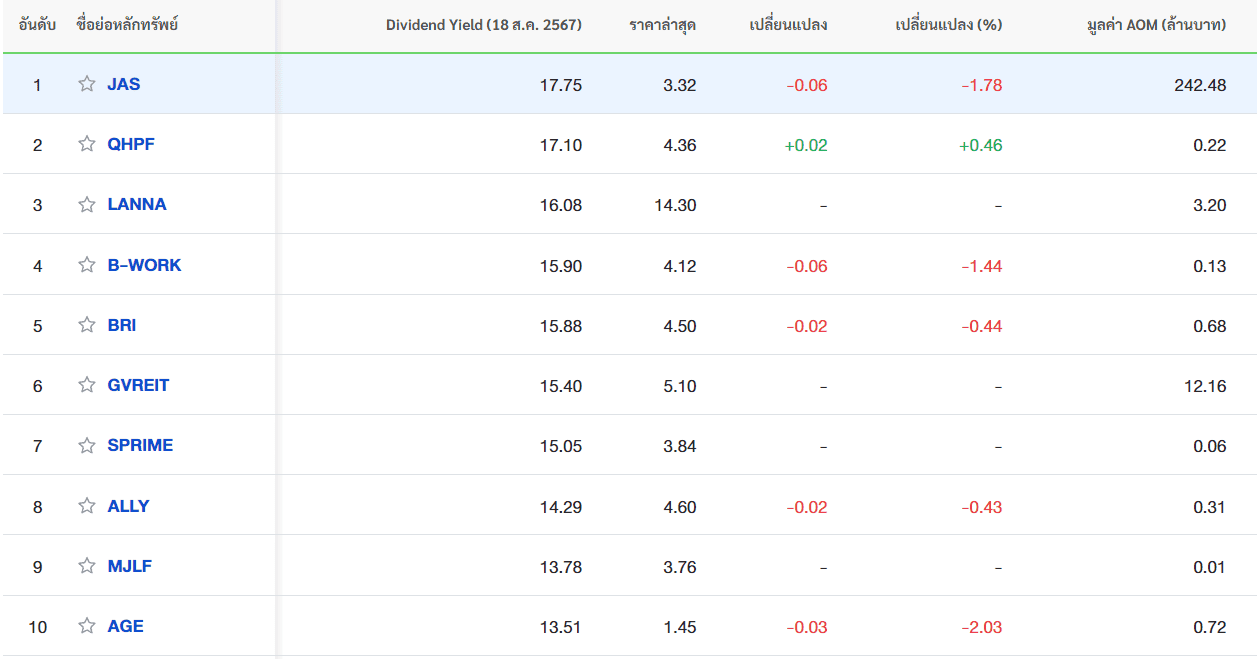Star the GVREIT row
Viewport: 1257px width, 659px height.
pos(87,385)
